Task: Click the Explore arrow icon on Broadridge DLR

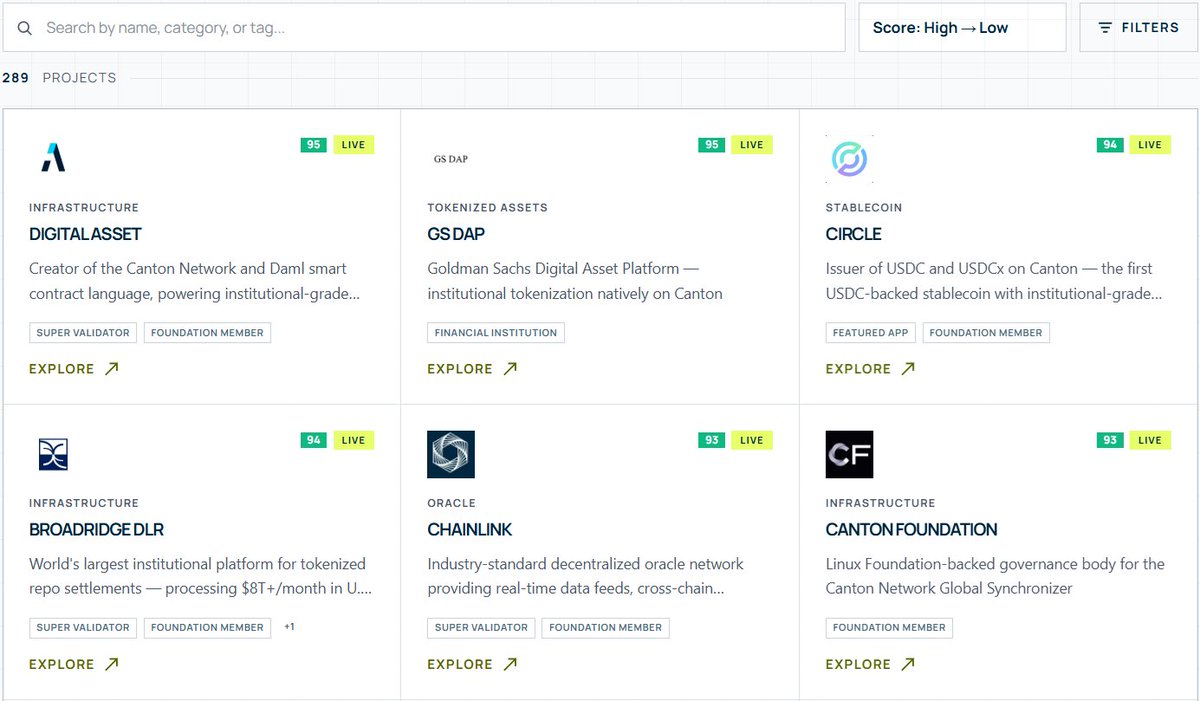Action: tap(112, 664)
